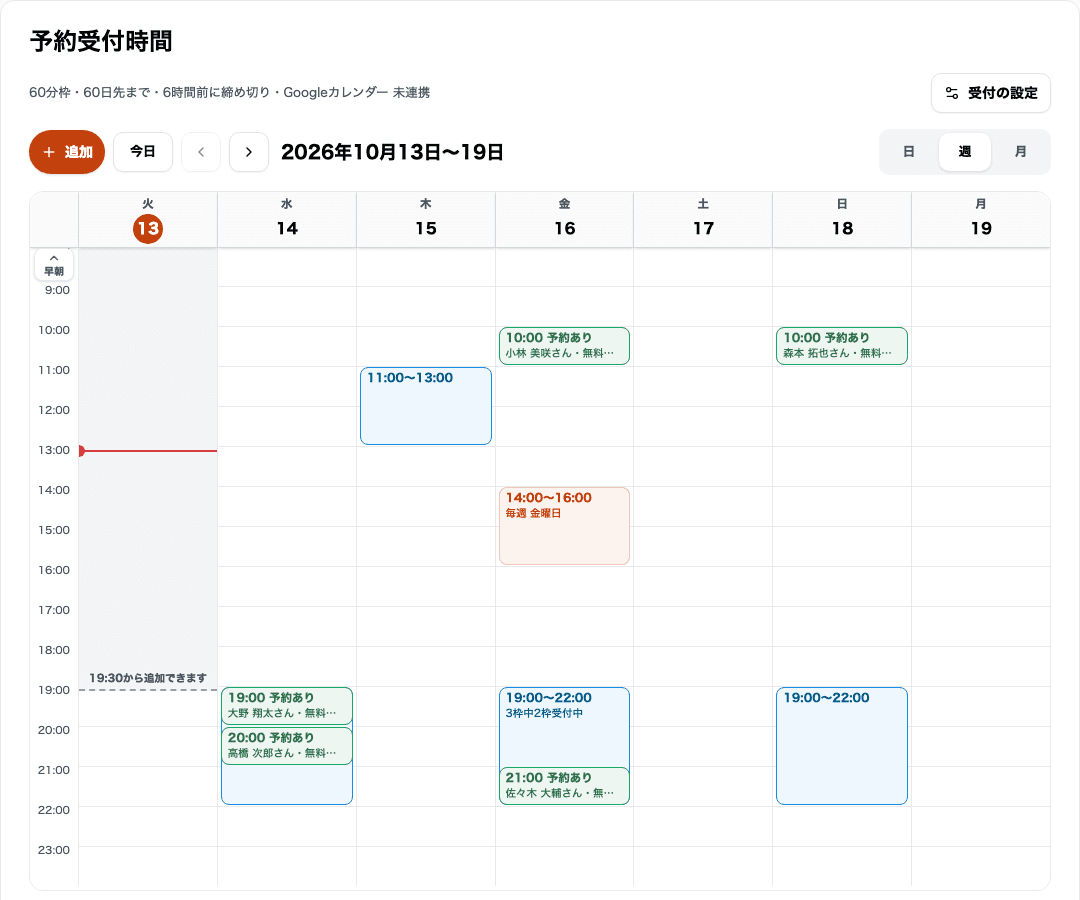1080x900 pixels.
Task: Select Wednesday 14 date header
Action: coord(287,220)
